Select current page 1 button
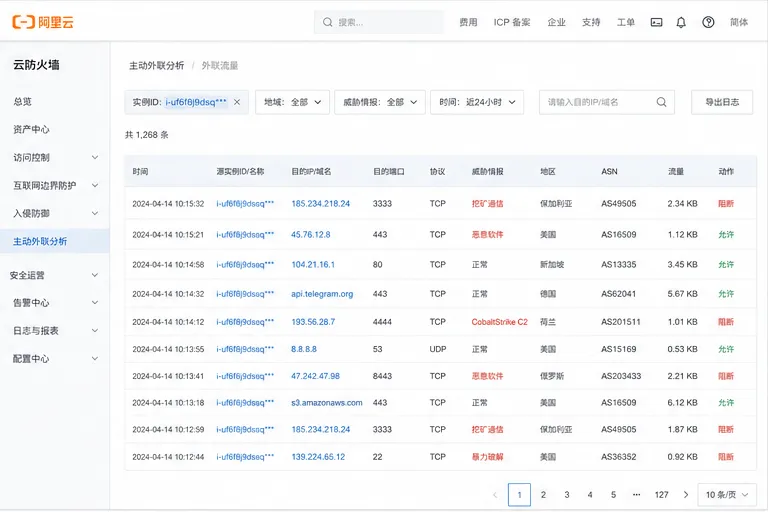Viewport: 768px width, 512px height. pos(519,495)
